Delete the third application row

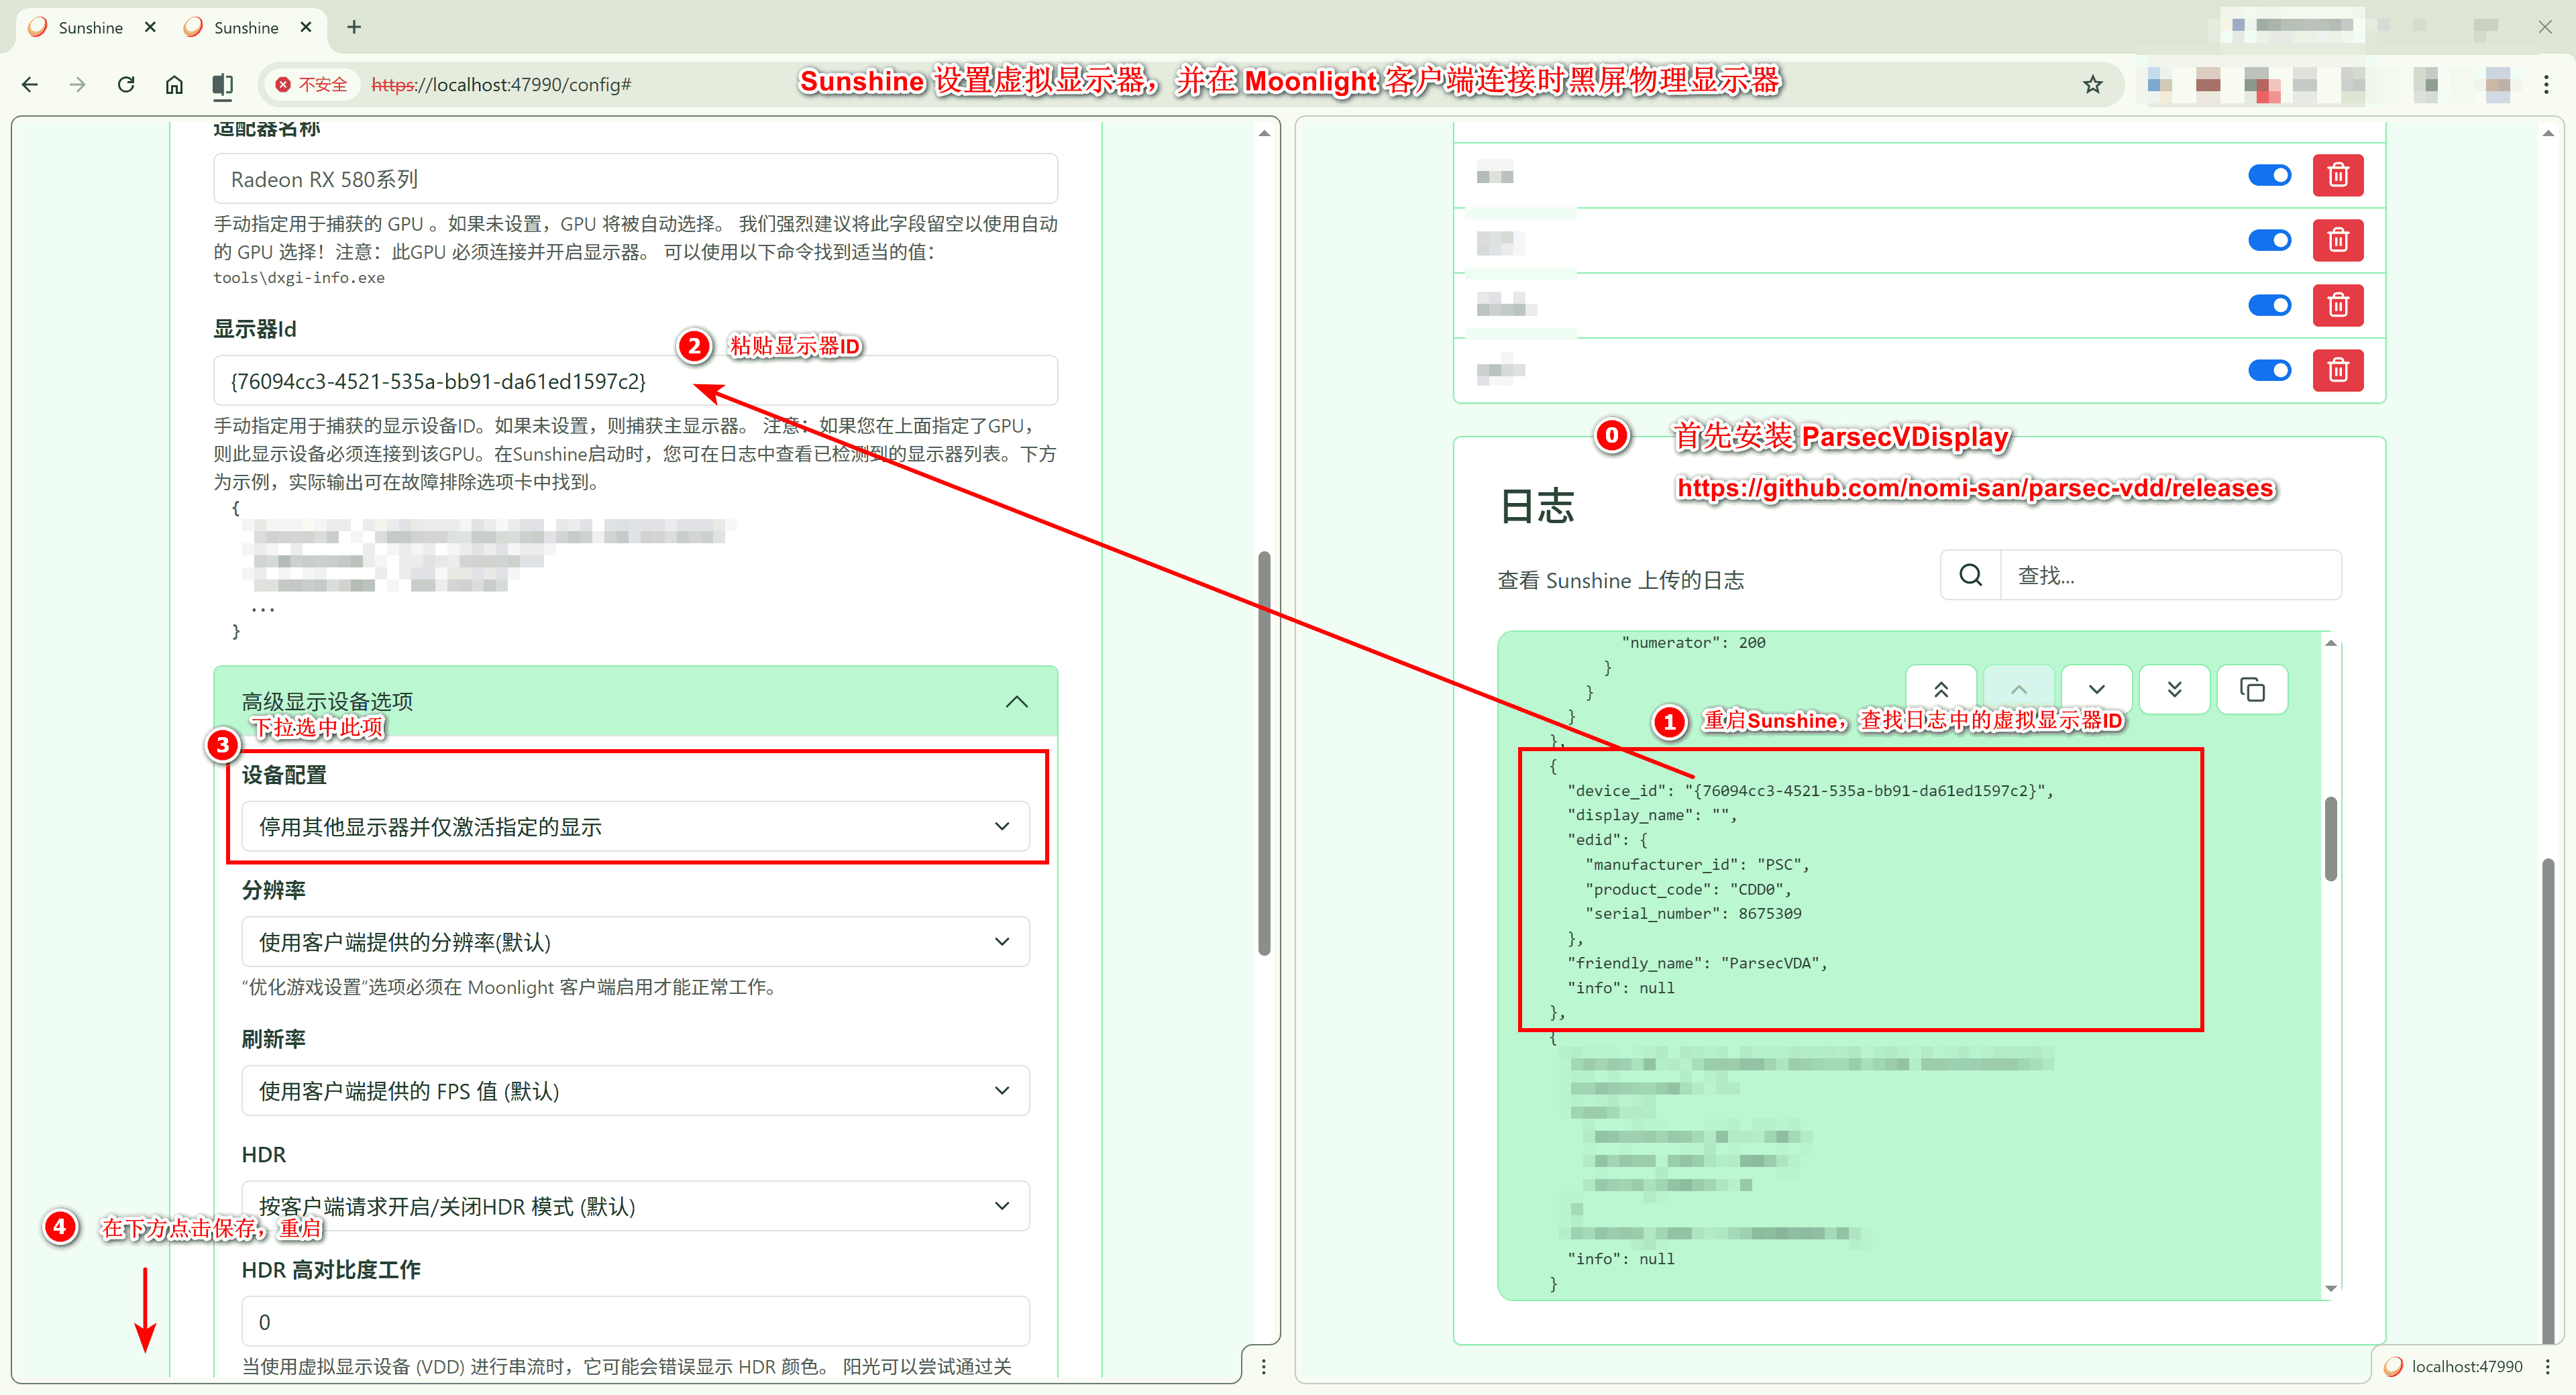(2338, 305)
